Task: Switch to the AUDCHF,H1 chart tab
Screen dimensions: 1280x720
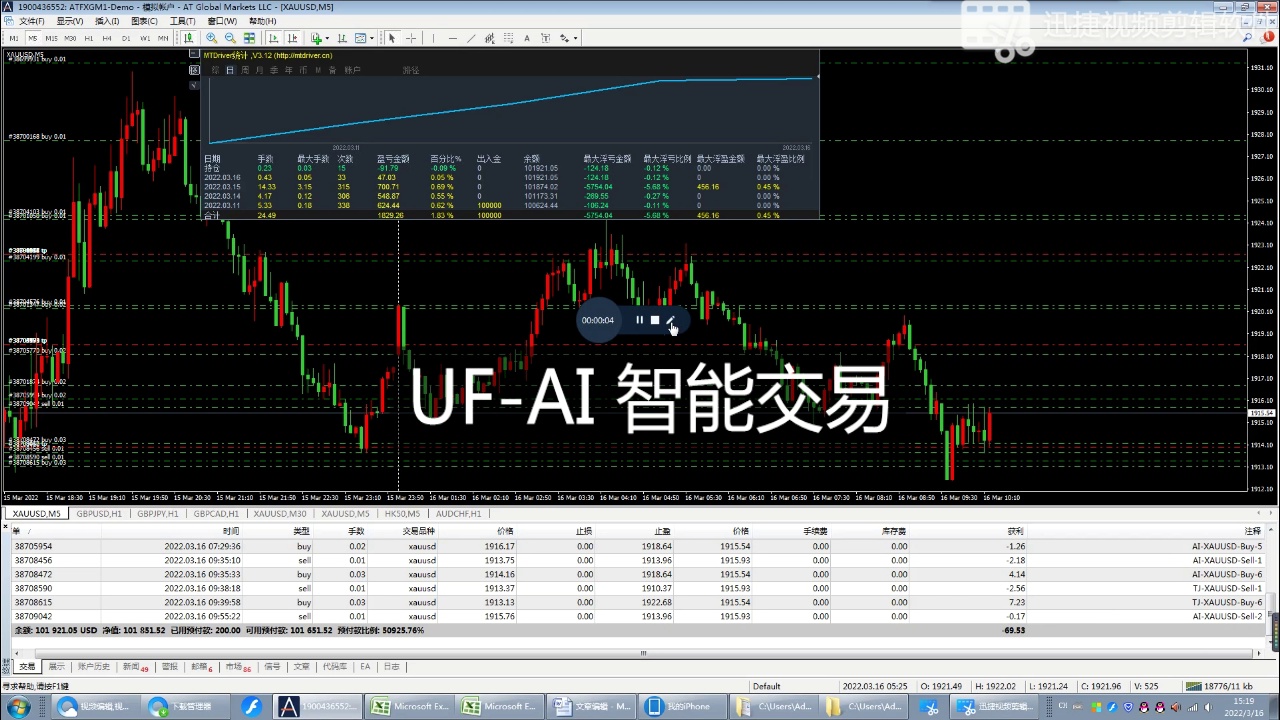Action: tap(459, 514)
